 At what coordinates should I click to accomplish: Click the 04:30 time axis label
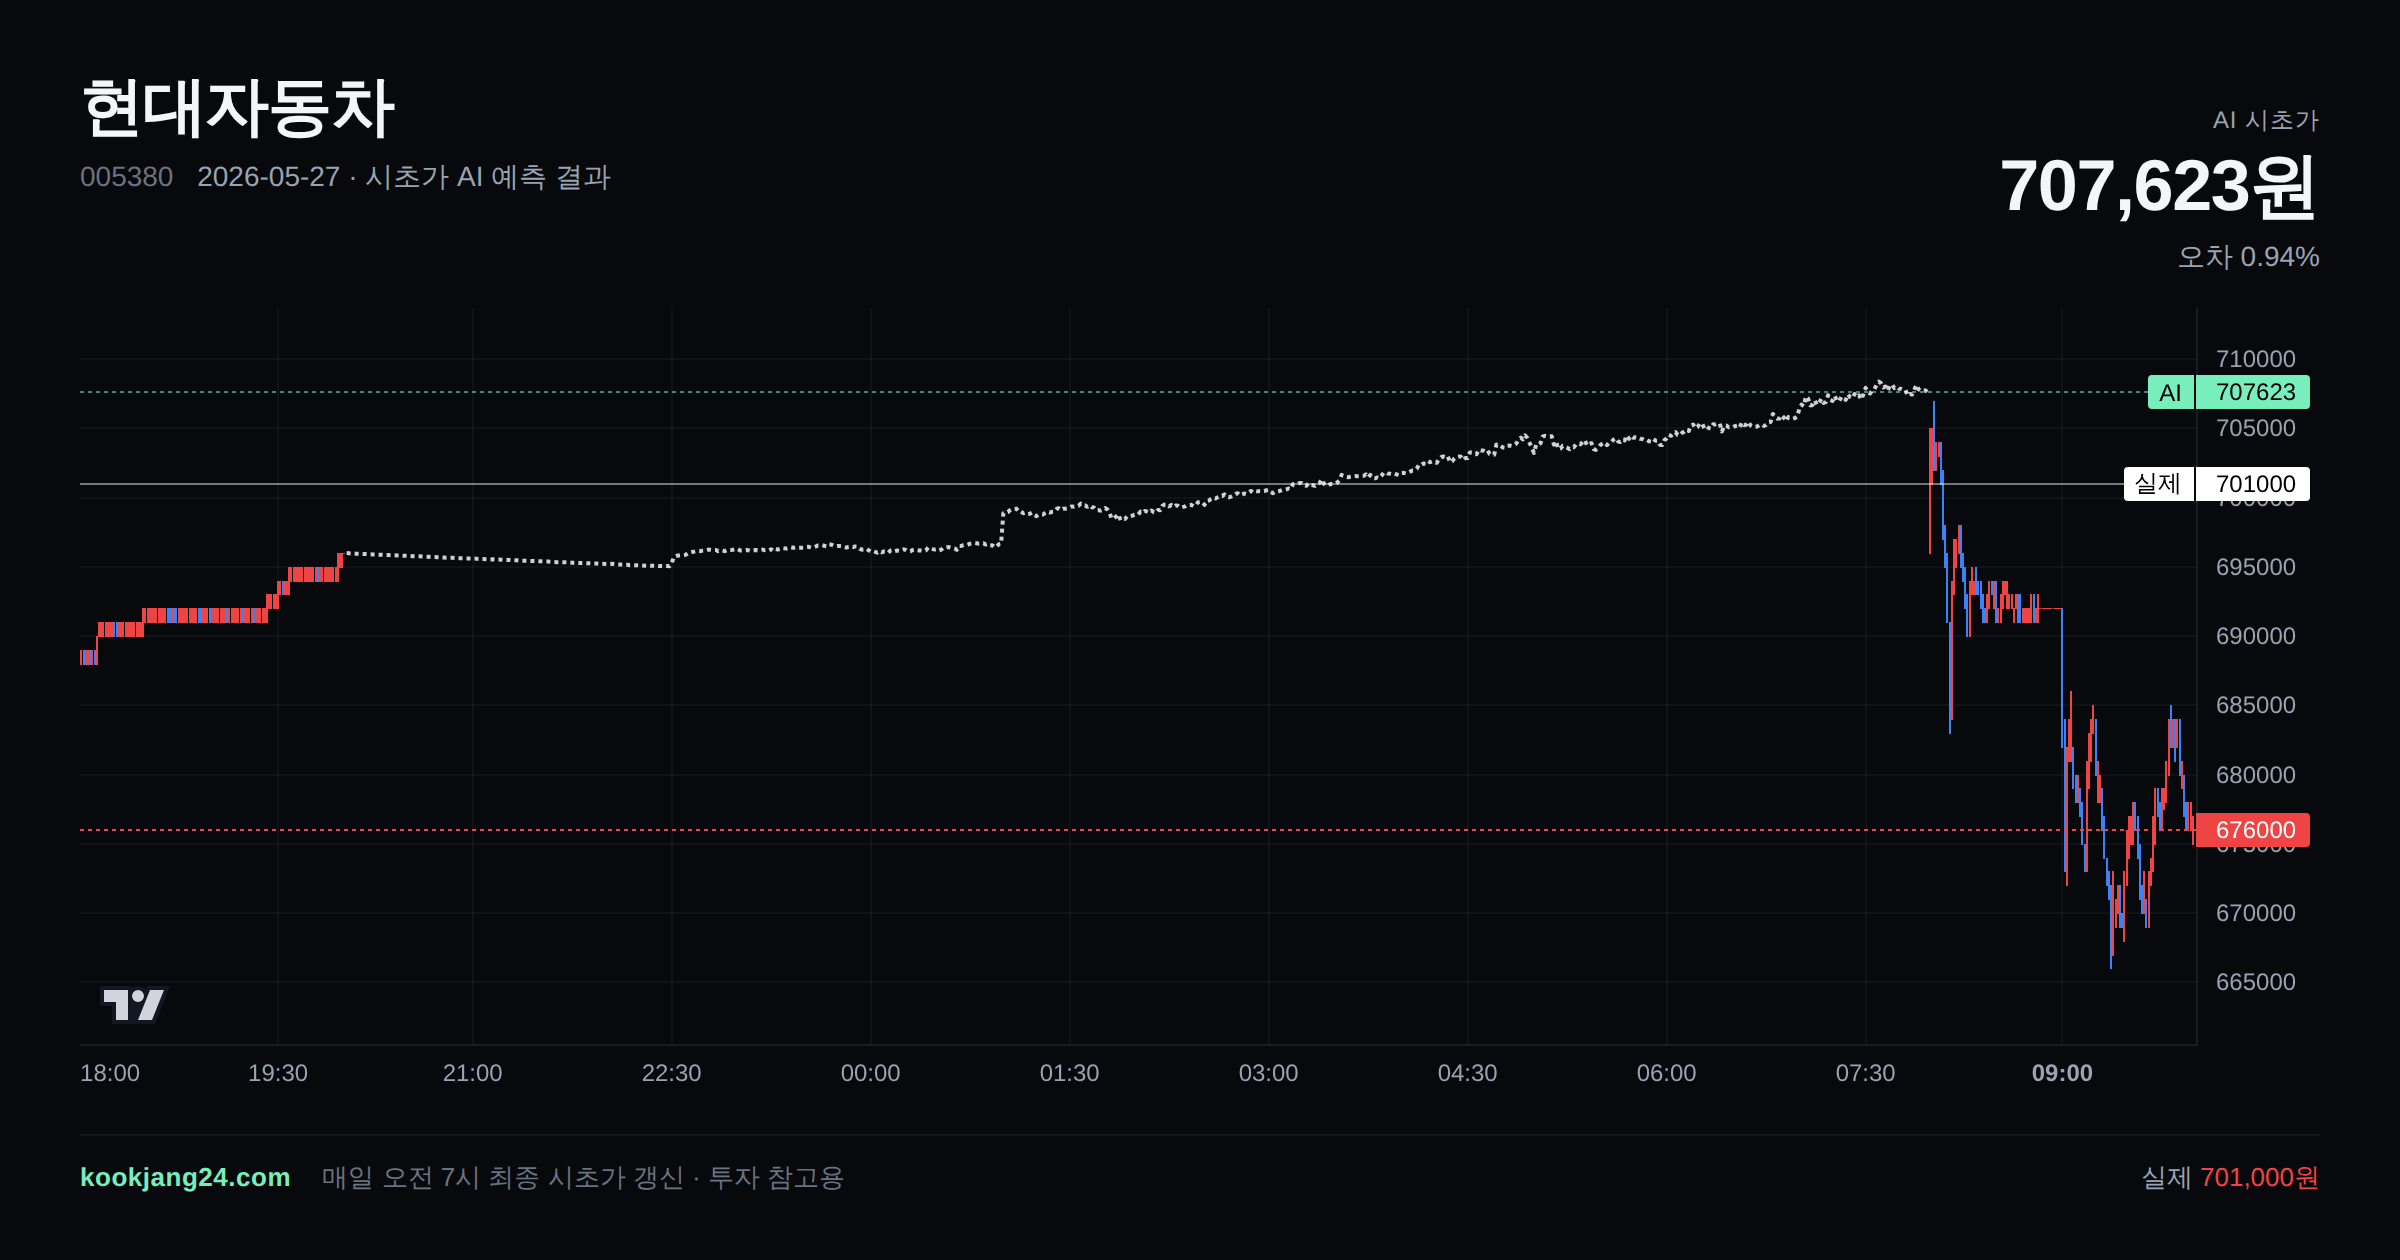click(x=1467, y=1073)
